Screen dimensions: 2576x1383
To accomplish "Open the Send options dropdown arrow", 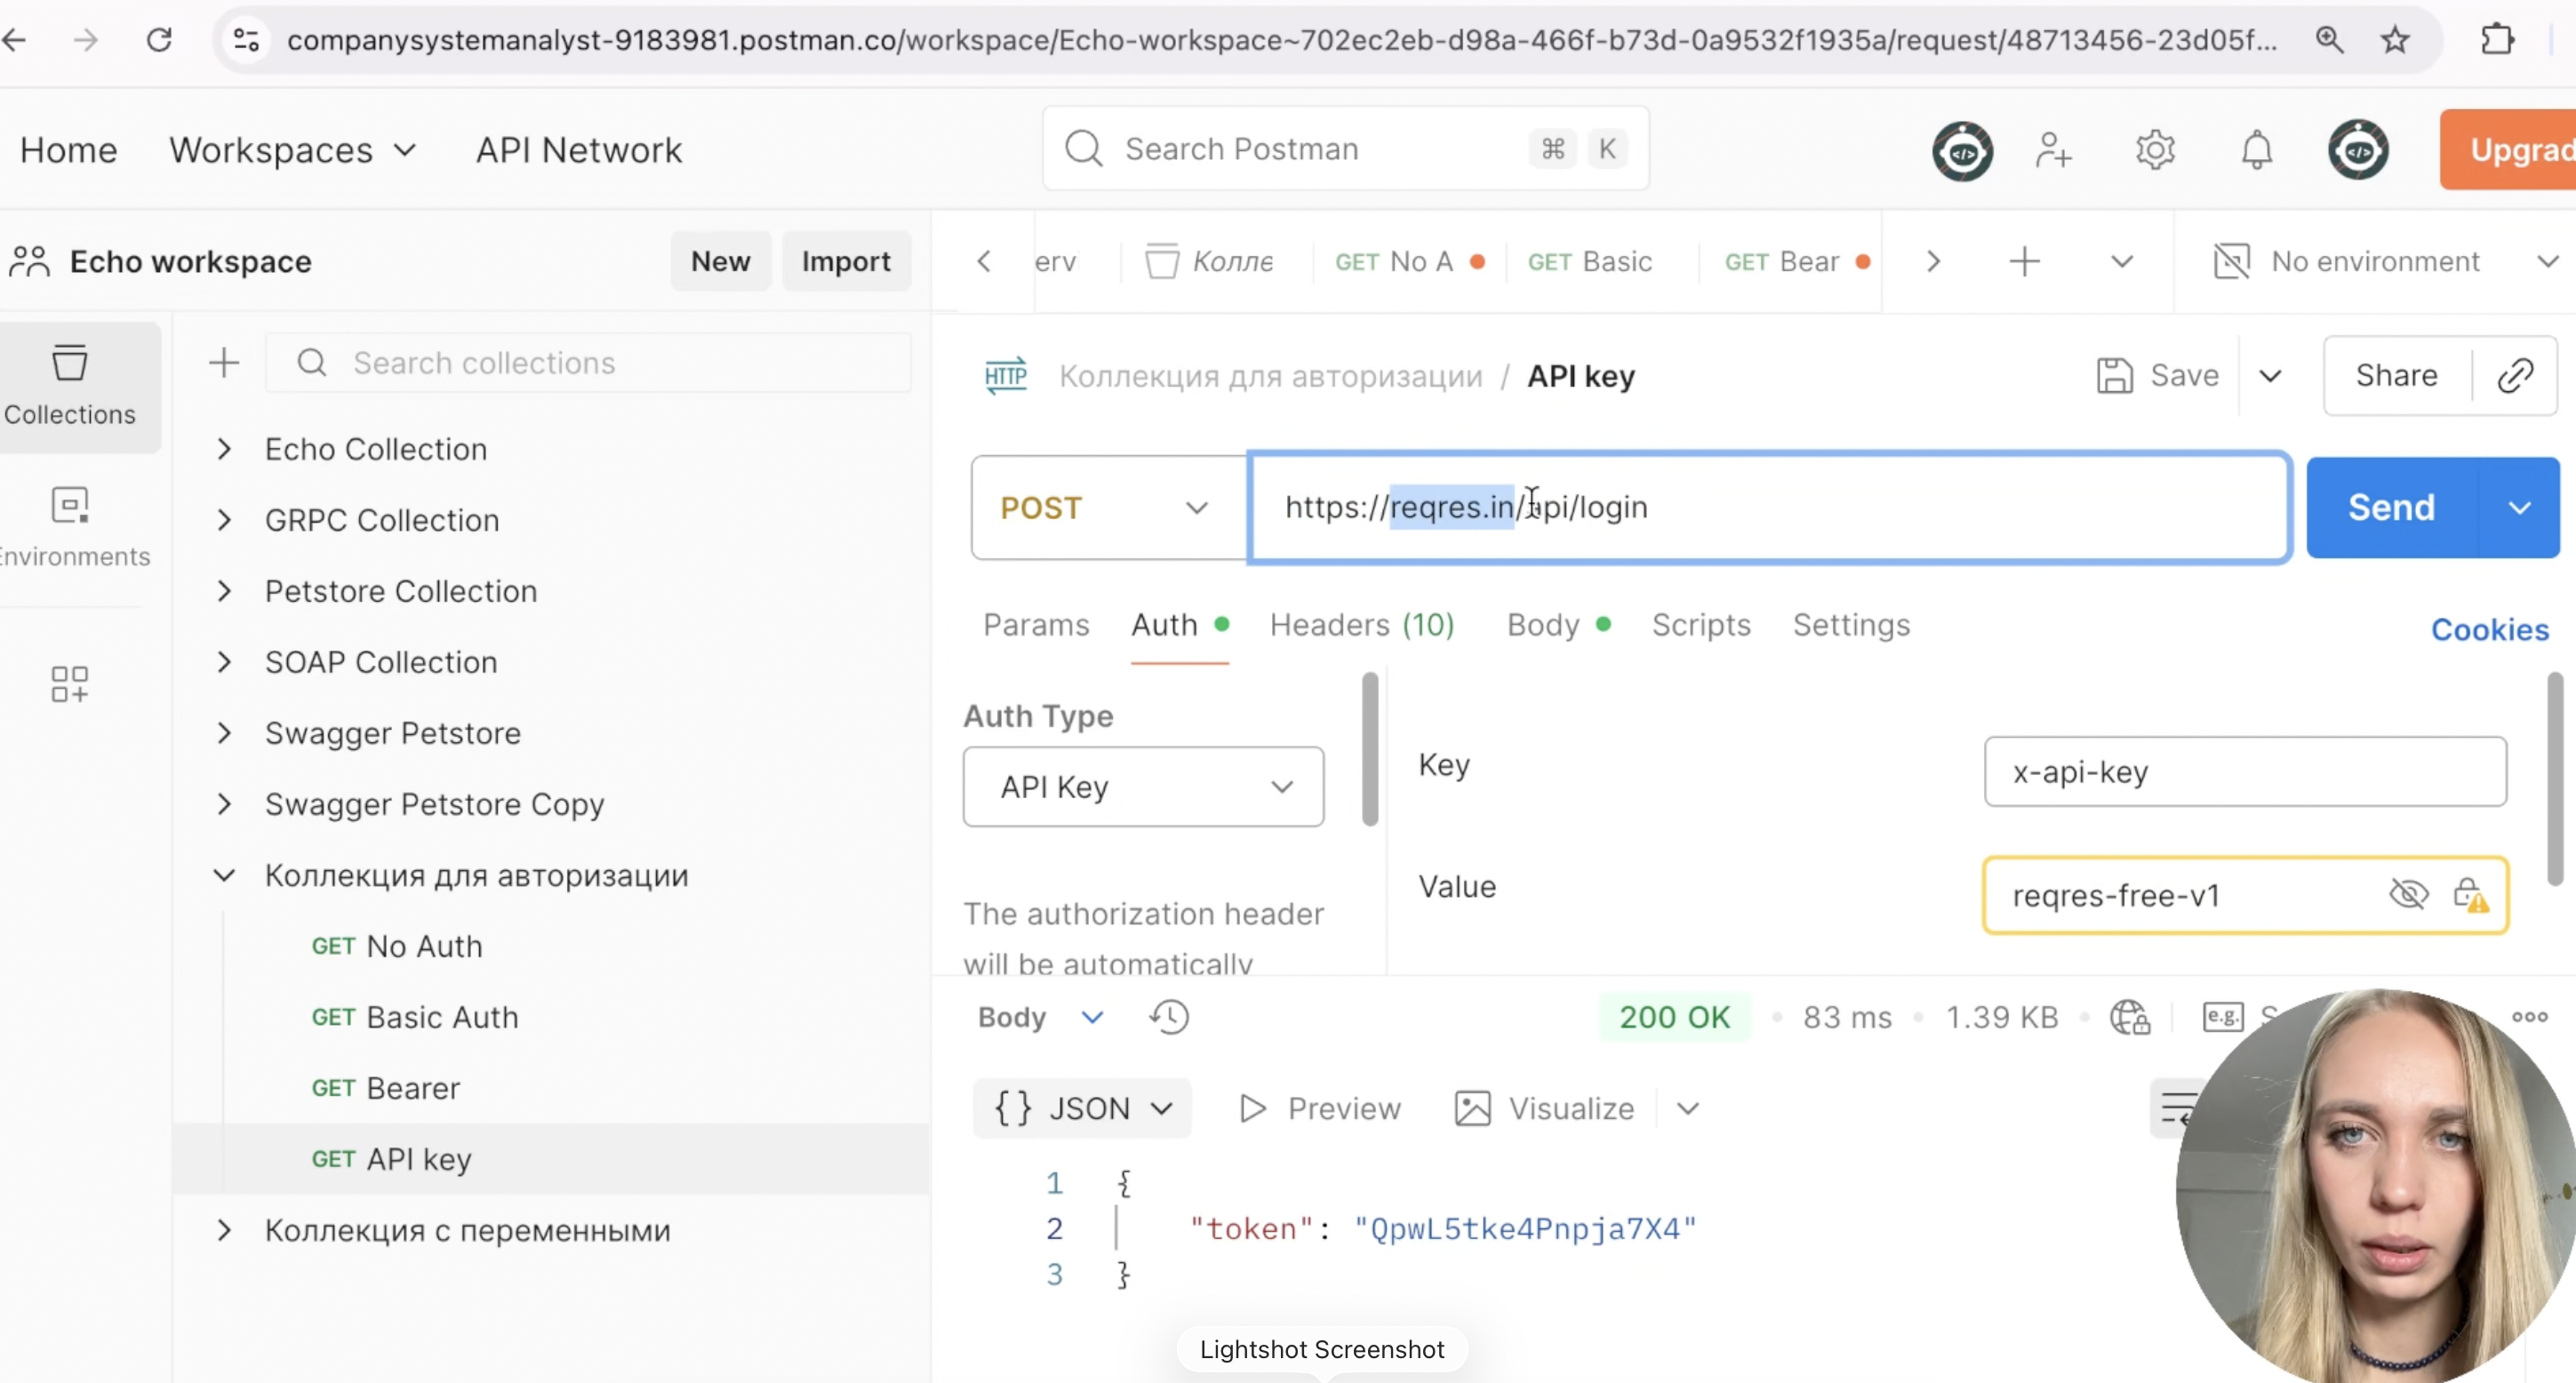I will point(2519,507).
